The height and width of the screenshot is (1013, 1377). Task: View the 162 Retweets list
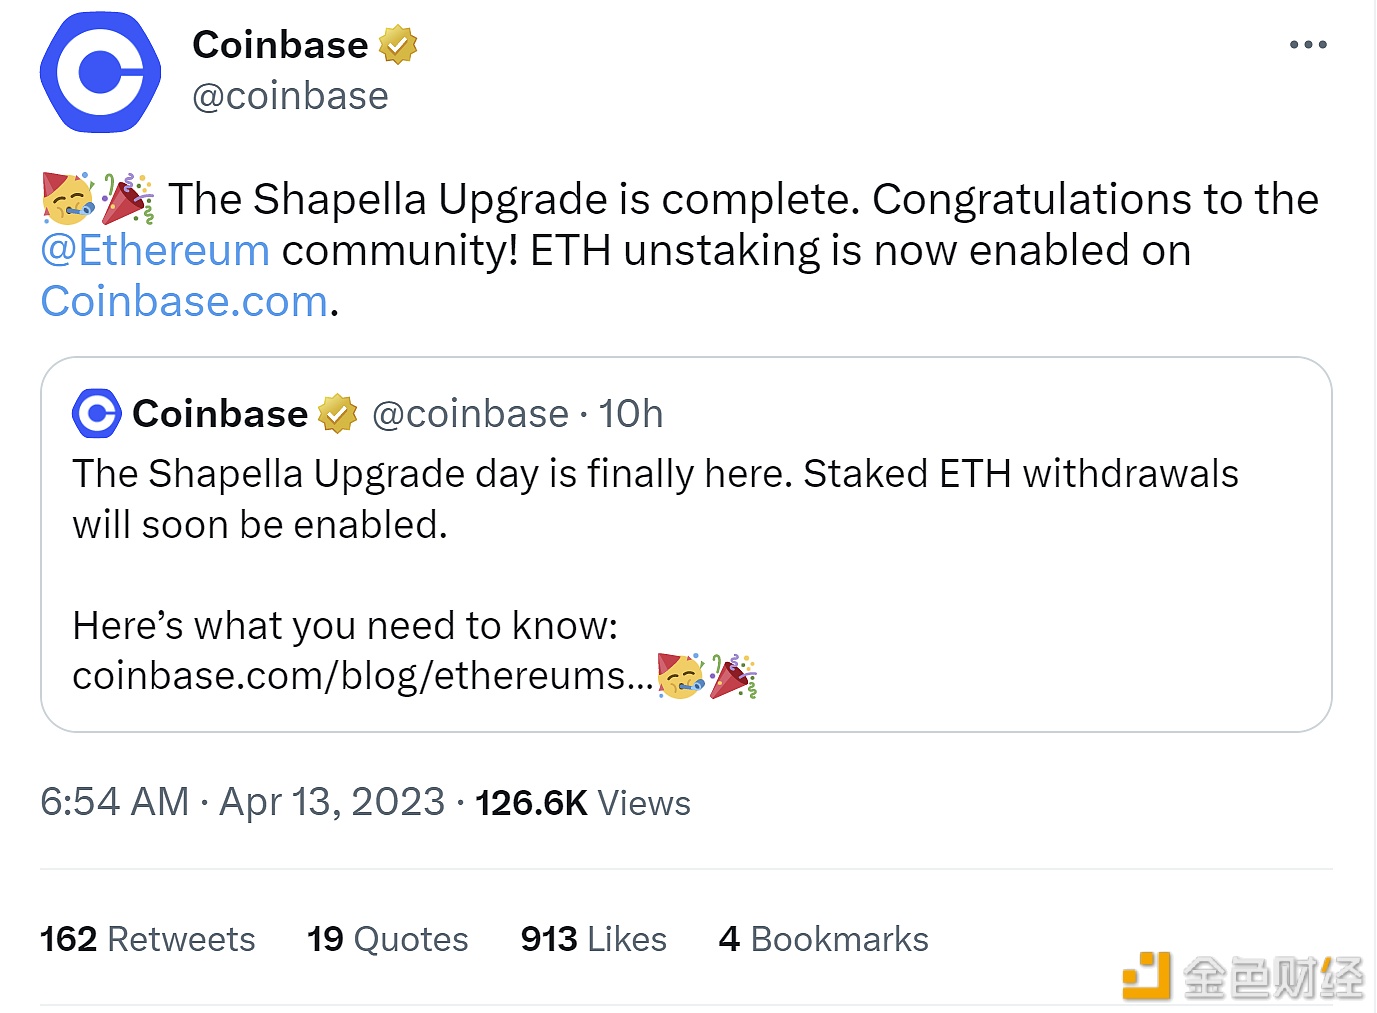pos(148,939)
